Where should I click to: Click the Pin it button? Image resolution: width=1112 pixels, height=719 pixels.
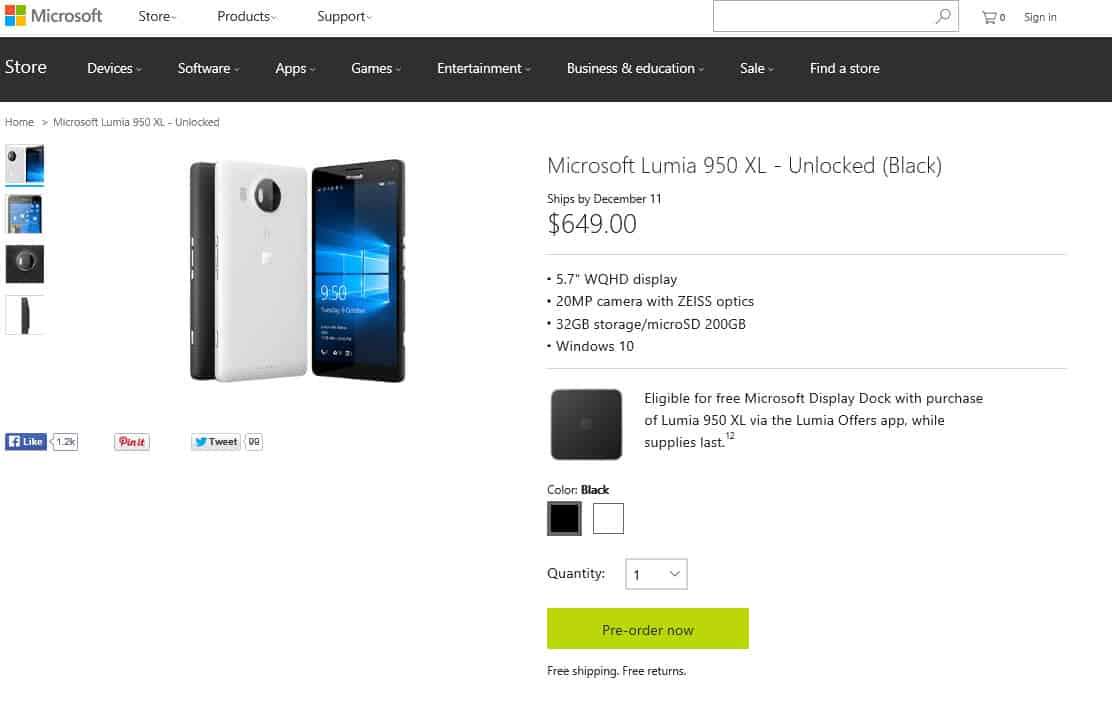pyautogui.click(x=132, y=441)
